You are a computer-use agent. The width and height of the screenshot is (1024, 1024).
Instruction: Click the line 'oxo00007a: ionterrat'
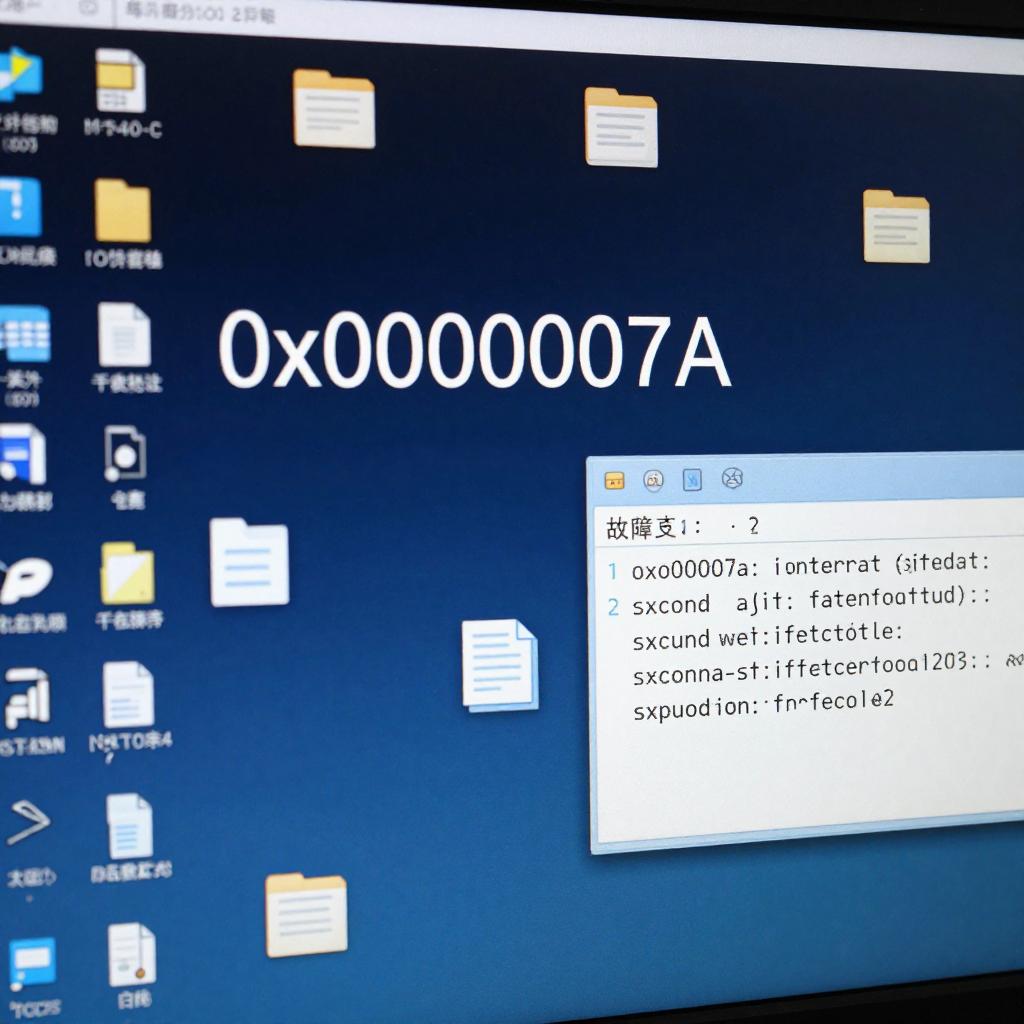pyautogui.click(x=756, y=567)
